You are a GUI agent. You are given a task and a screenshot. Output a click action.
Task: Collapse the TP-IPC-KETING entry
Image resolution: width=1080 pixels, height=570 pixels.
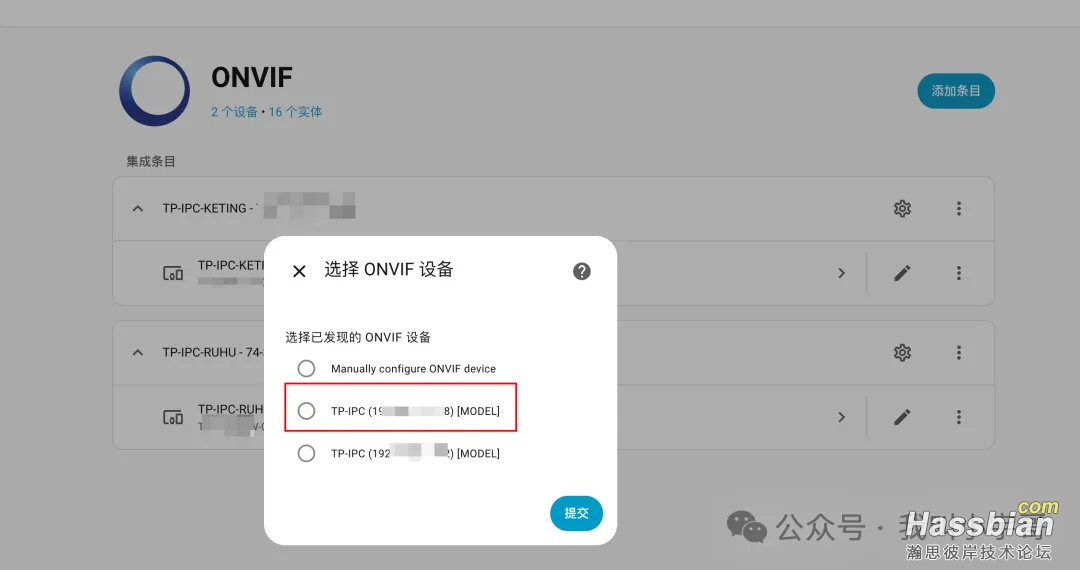click(138, 208)
